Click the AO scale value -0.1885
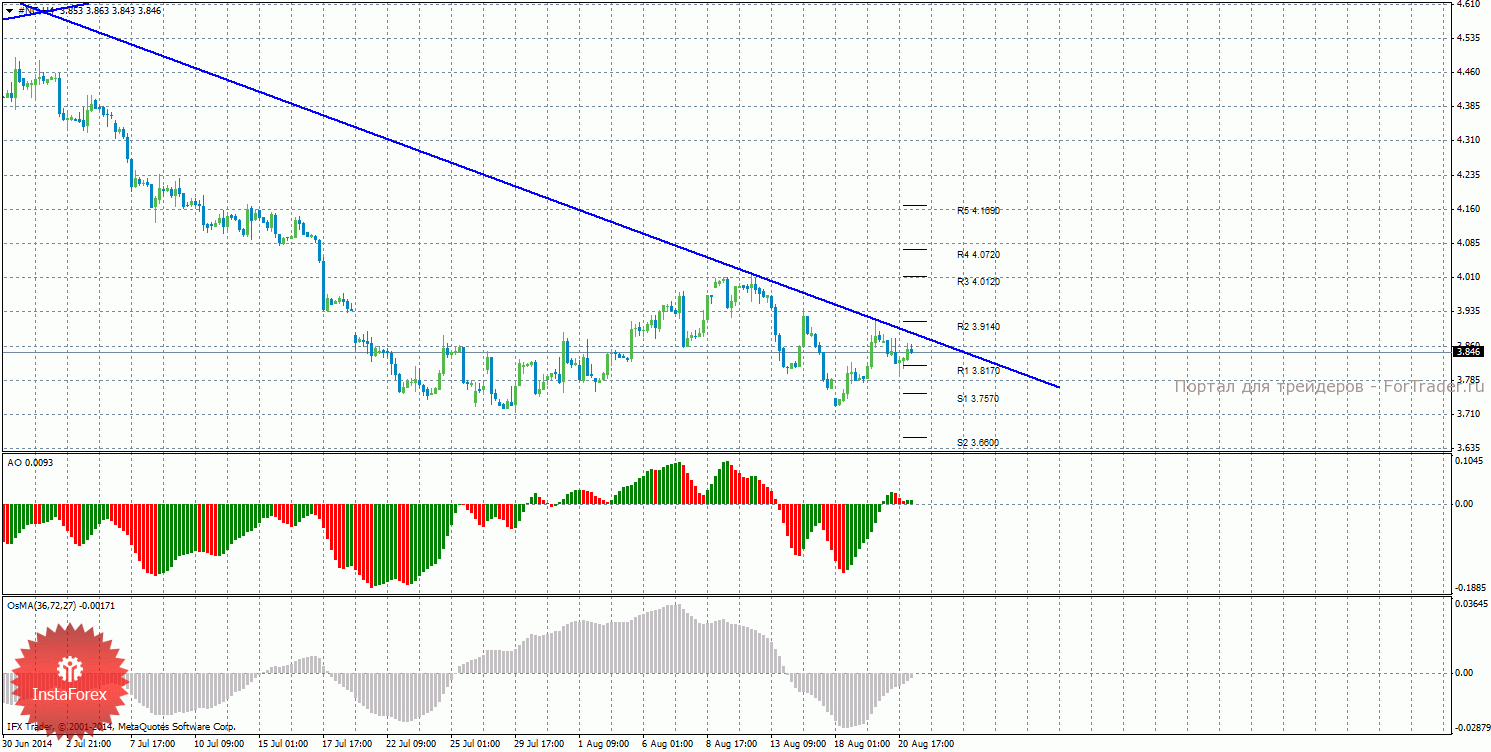The height and width of the screenshot is (752, 1491). [x=1469, y=588]
